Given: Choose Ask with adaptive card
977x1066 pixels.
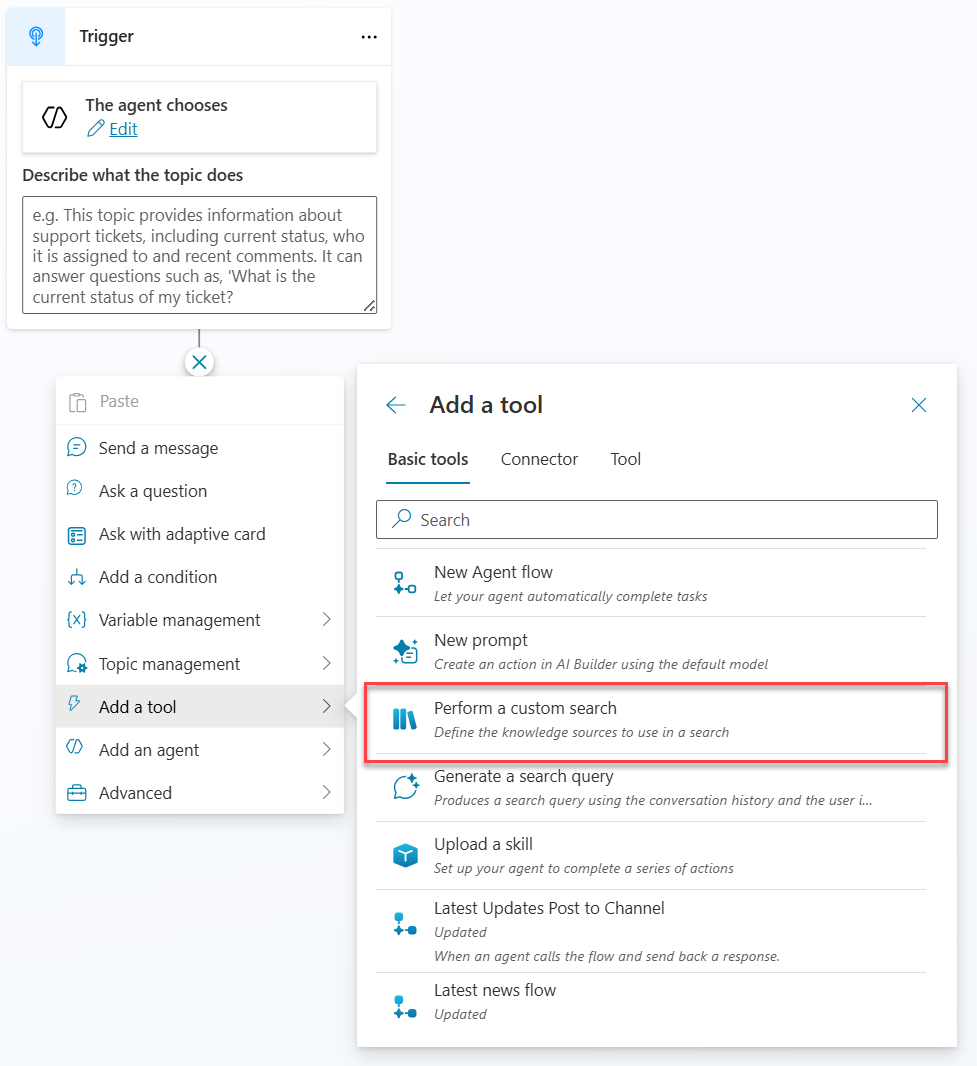Looking at the screenshot, I should (182, 534).
